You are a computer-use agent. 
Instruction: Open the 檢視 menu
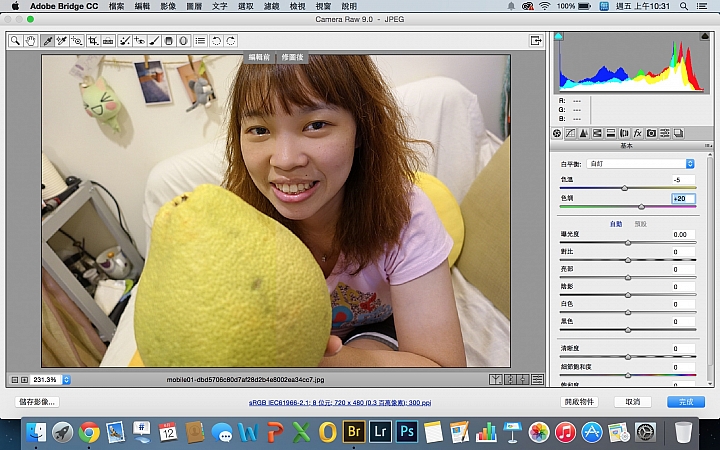[298, 6]
